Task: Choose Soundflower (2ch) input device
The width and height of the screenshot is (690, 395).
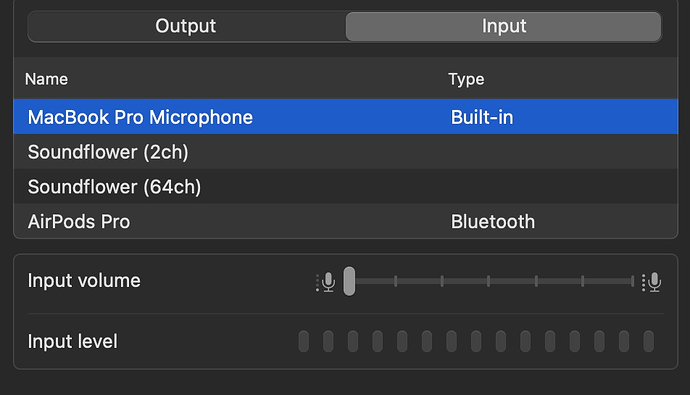Action: tap(345, 152)
